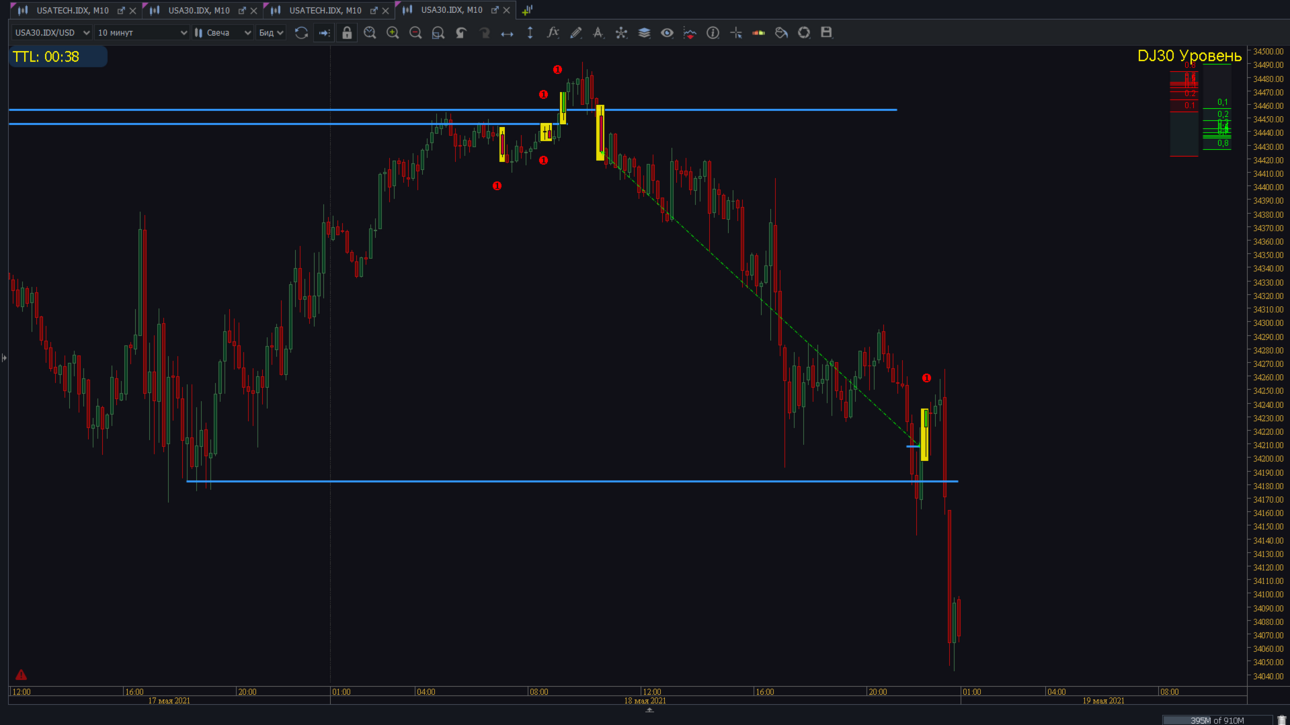Click the Redo zoom arrow
The image size is (1290, 725).
pyautogui.click(x=484, y=33)
